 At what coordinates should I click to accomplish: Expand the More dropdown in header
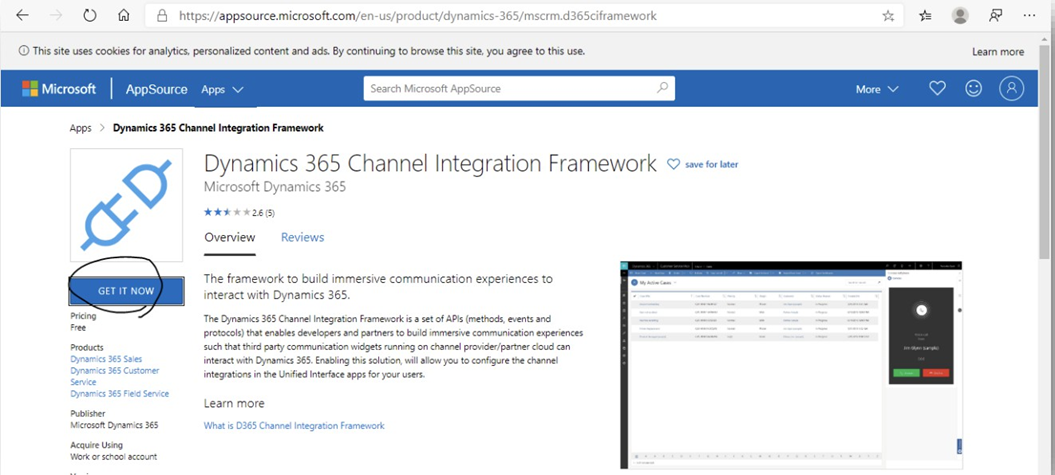[x=877, y=89]
